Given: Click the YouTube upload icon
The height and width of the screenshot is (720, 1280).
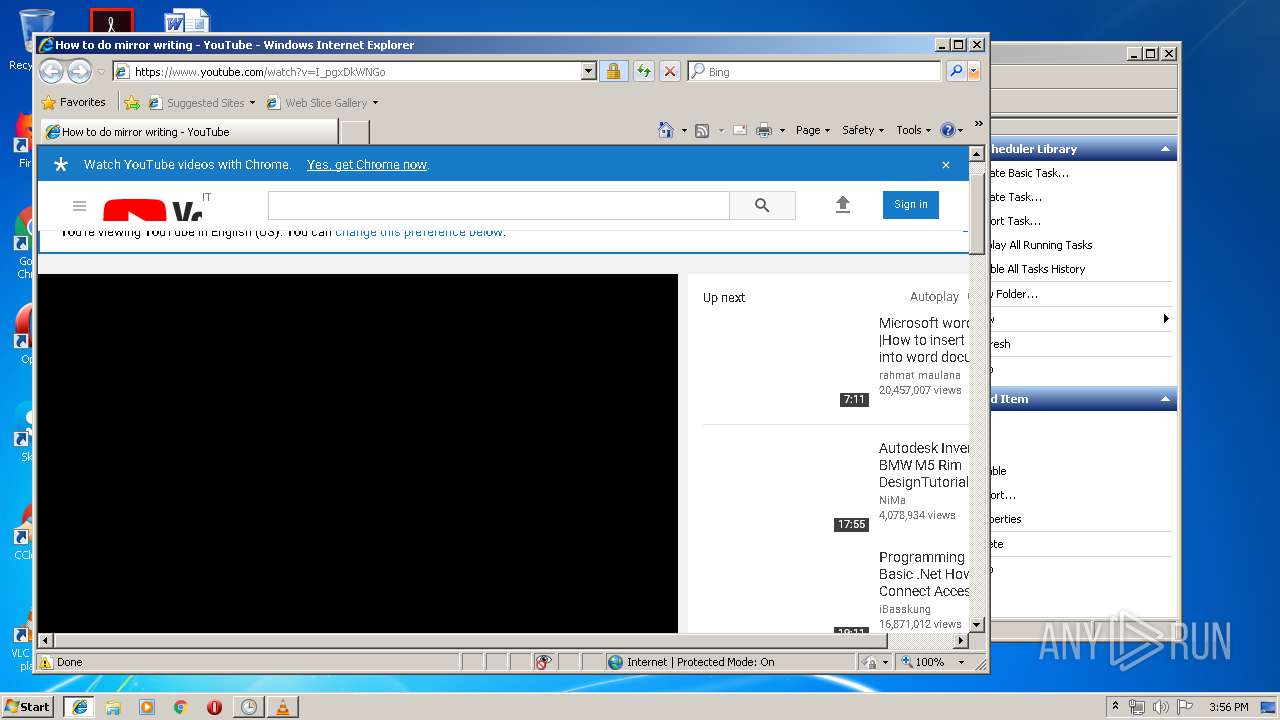Looking at the screenshot, I should click(843, 205).
